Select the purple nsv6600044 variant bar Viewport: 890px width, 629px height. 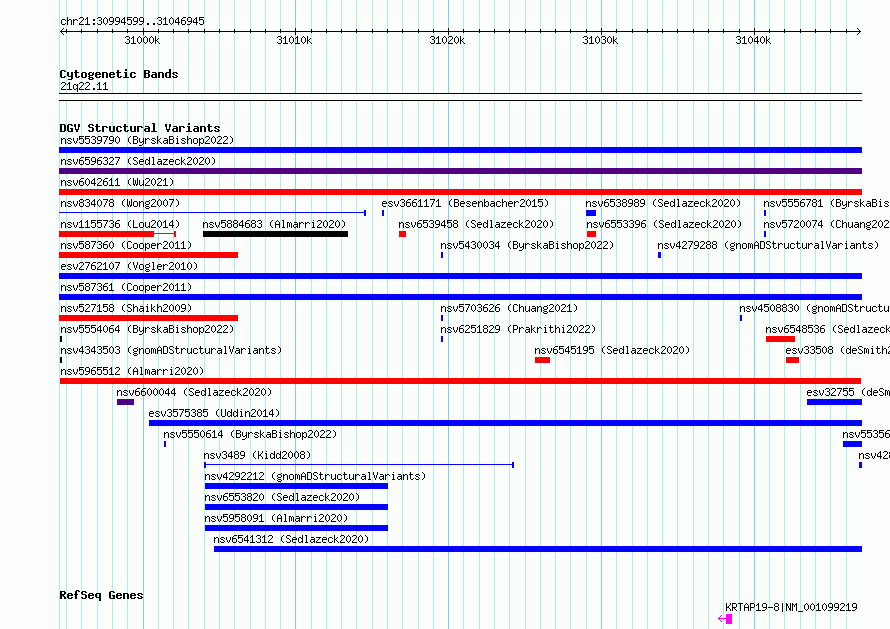tap(125, 402)
